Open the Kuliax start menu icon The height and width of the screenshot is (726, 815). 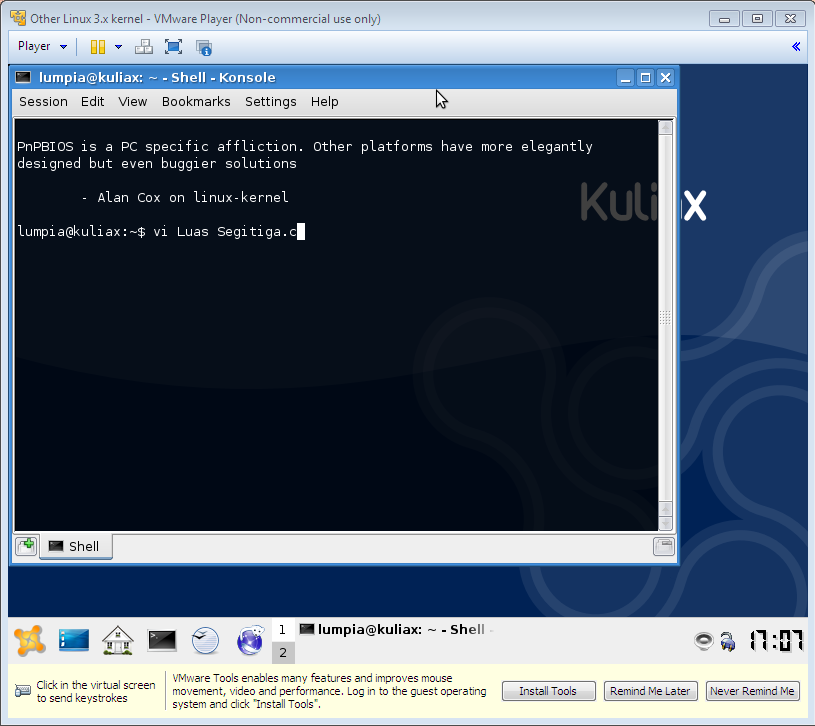(30, 641)
